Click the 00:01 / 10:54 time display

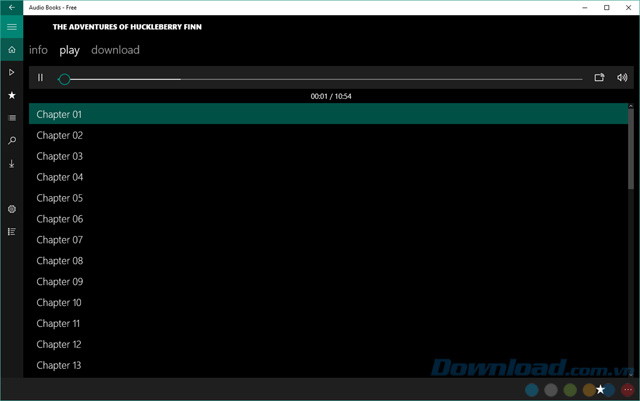tap(331, 96)
